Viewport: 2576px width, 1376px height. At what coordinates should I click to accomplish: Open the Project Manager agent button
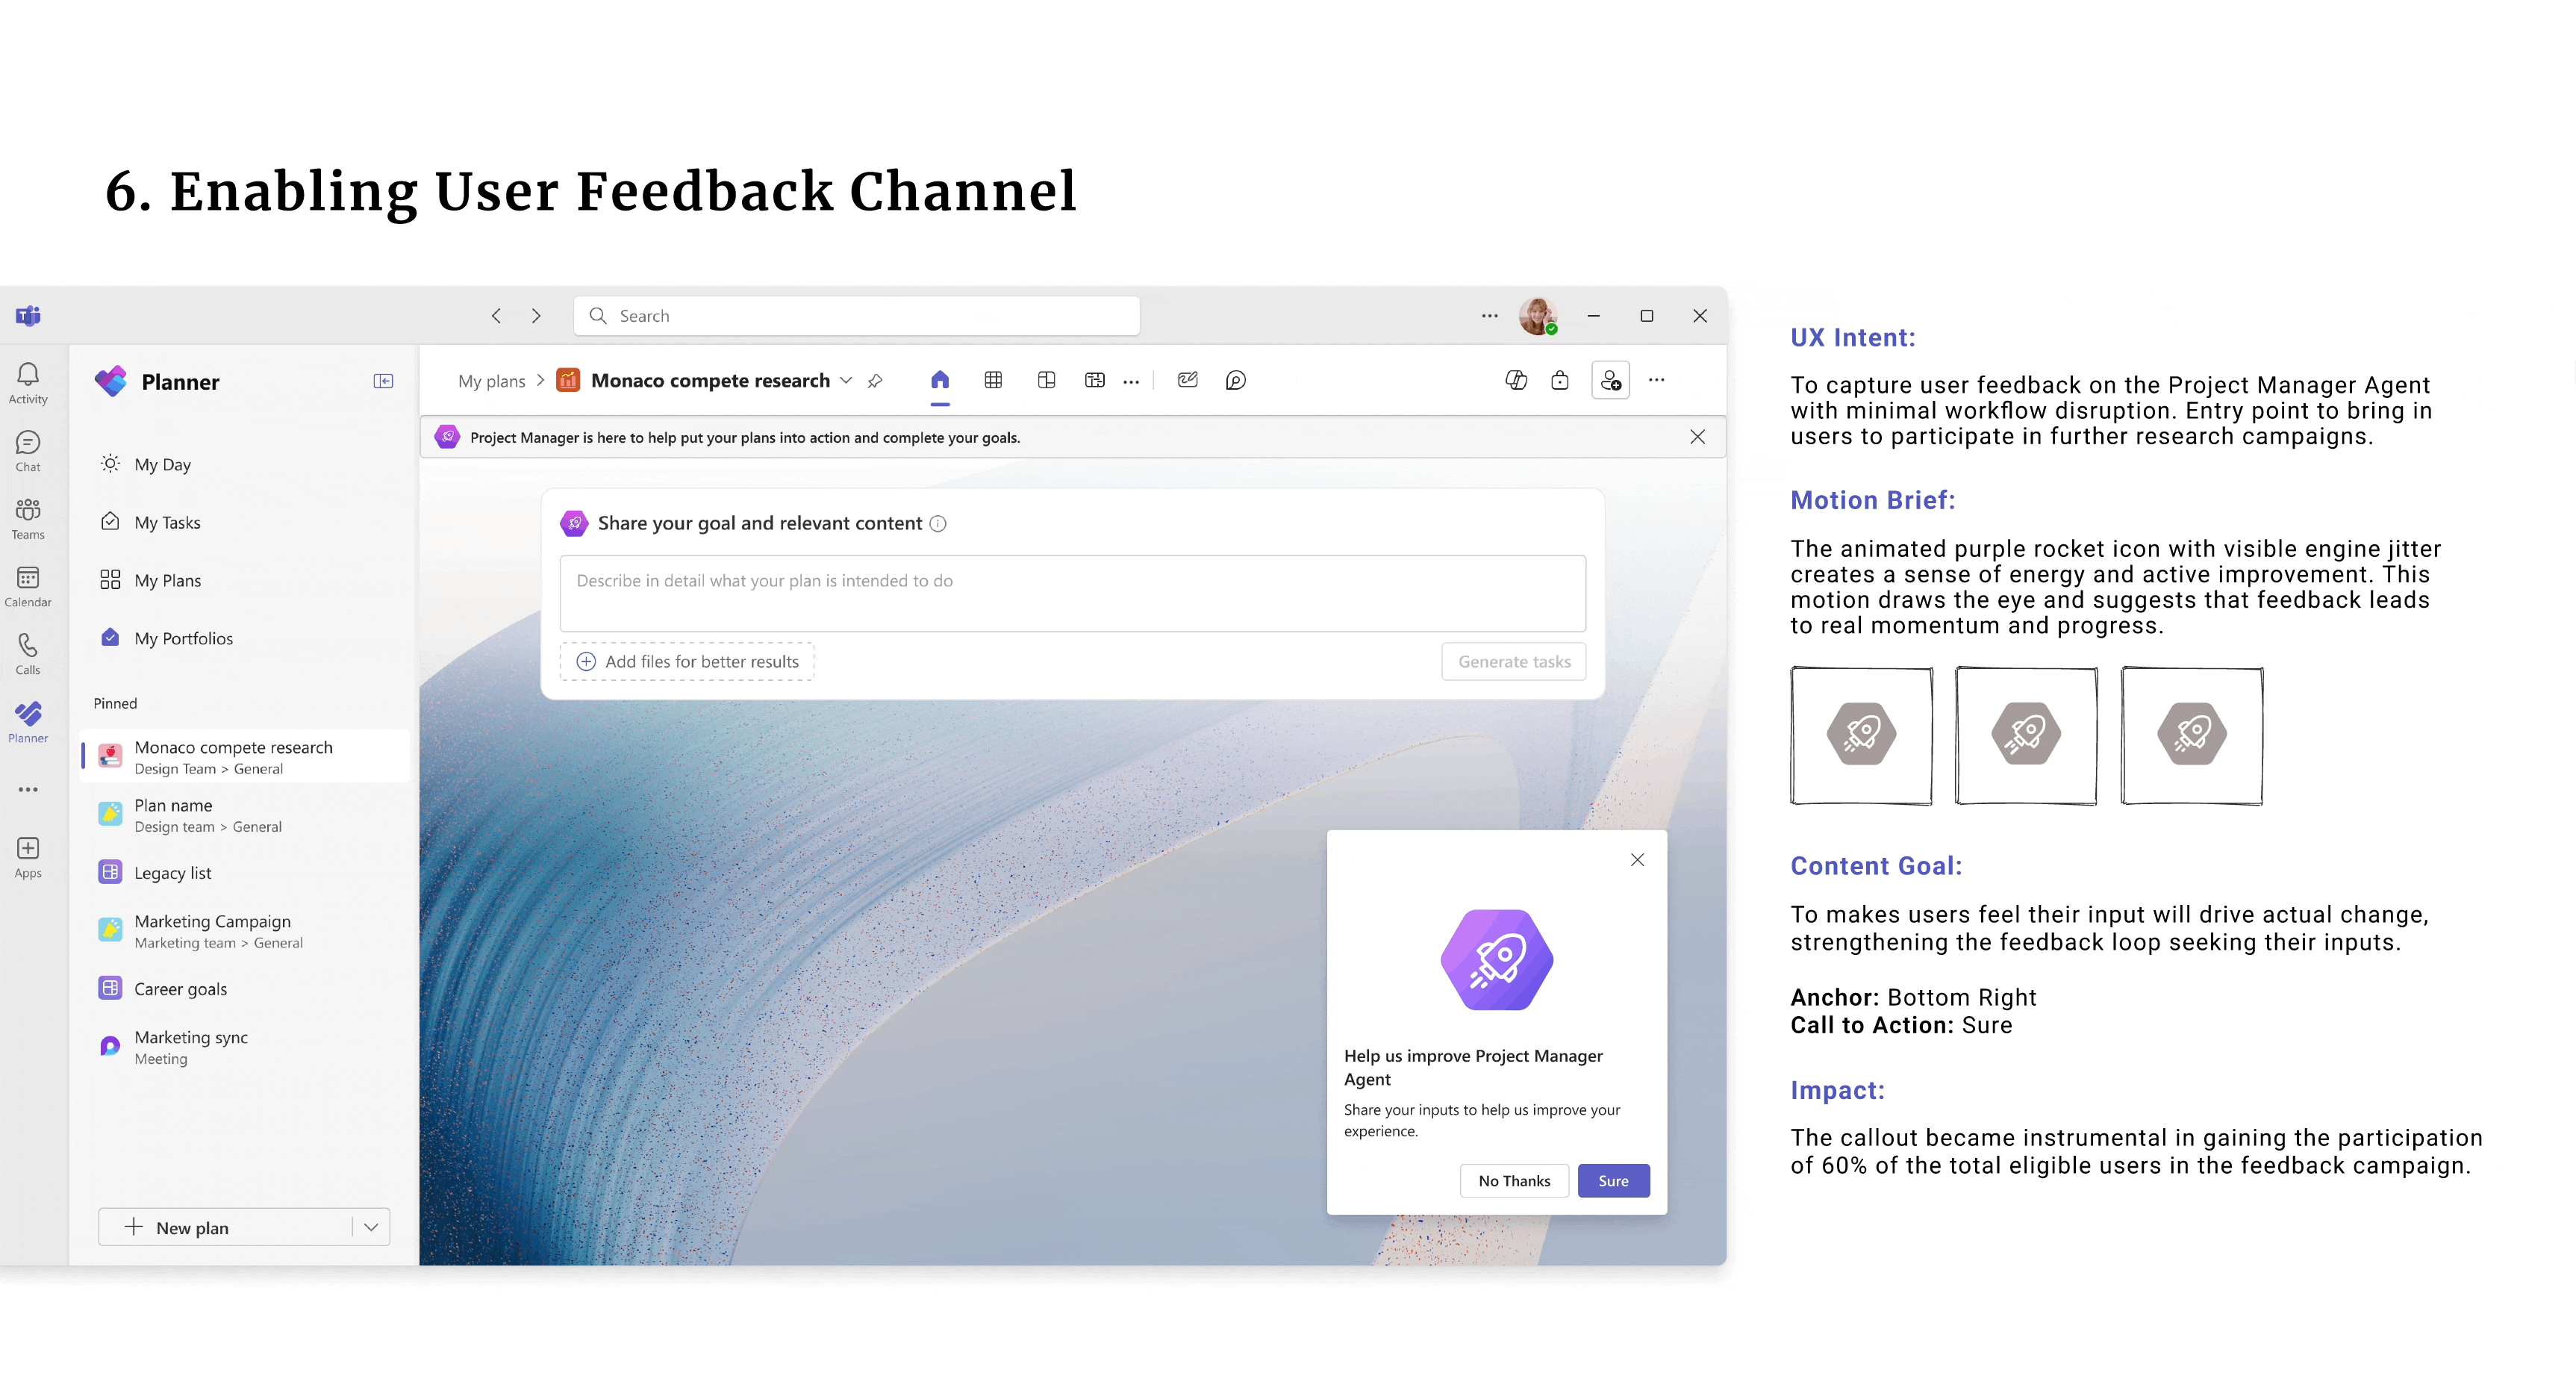tap(1610, 380)
